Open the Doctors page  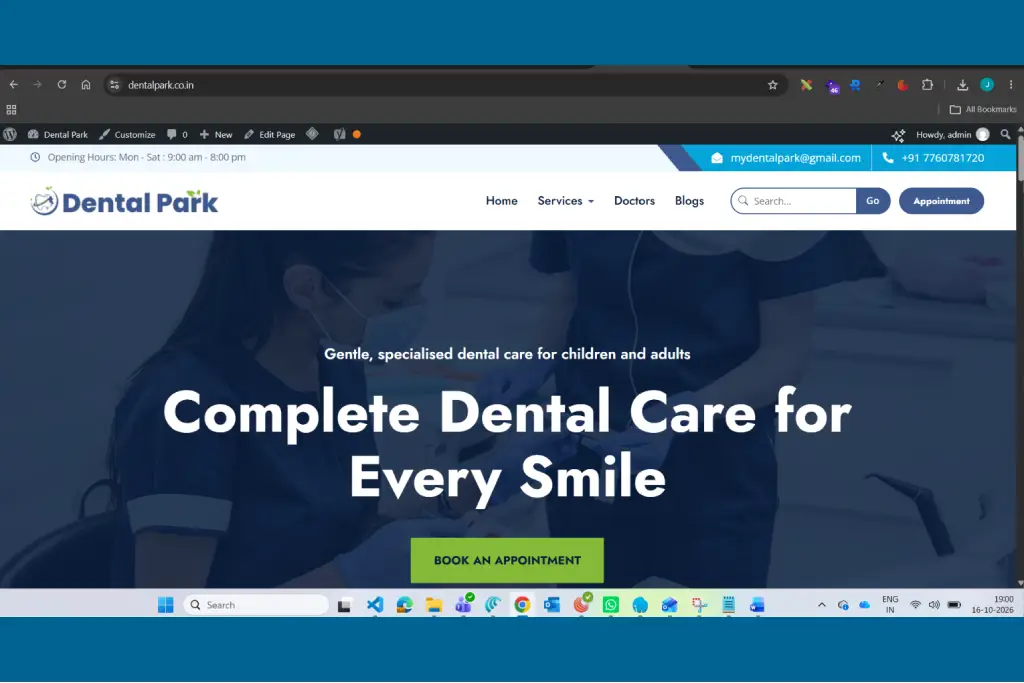(634, 201)
